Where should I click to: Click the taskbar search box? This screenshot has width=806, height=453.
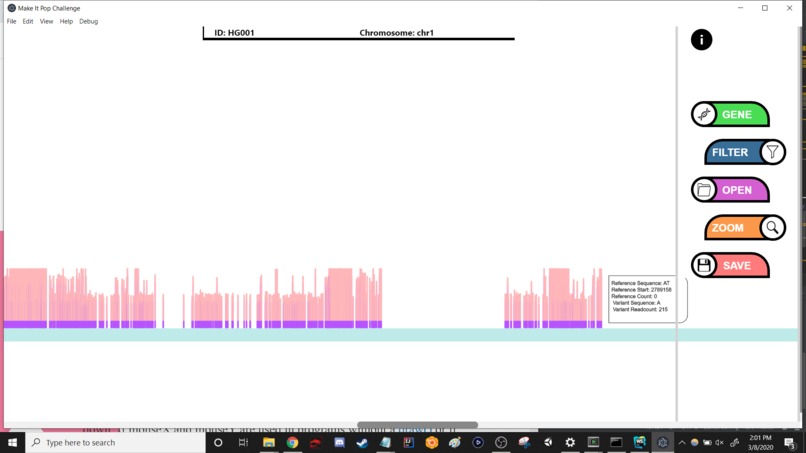pyautogui.click(x=116, y=442)
